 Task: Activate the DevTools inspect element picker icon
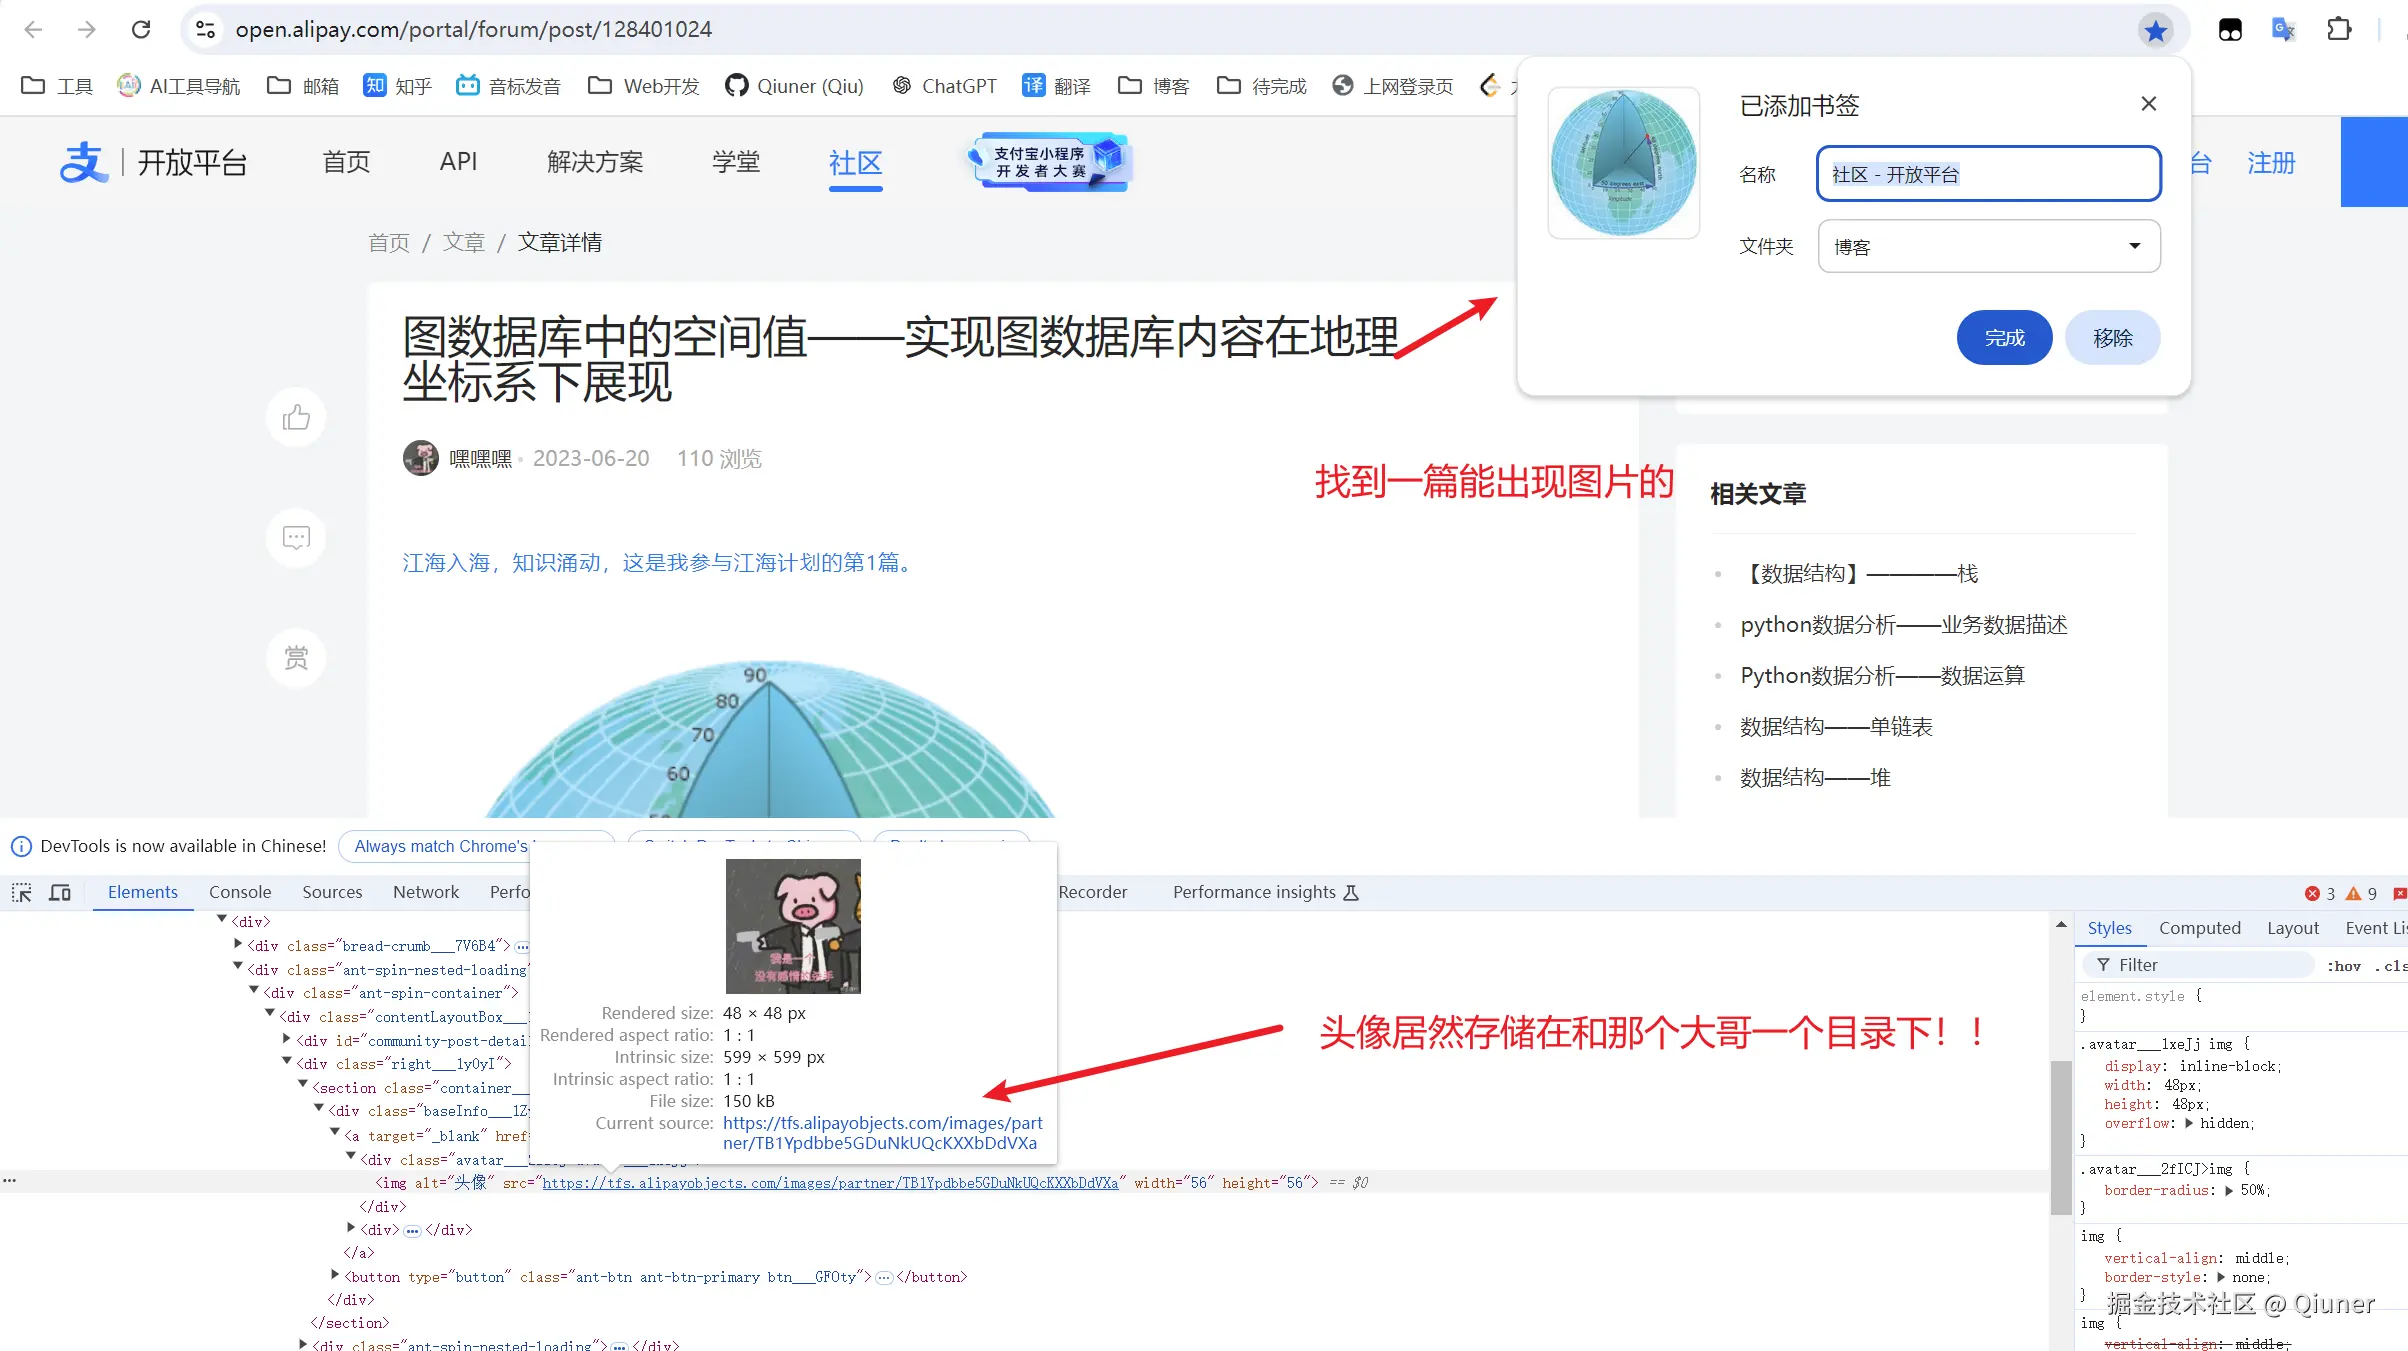21,892
